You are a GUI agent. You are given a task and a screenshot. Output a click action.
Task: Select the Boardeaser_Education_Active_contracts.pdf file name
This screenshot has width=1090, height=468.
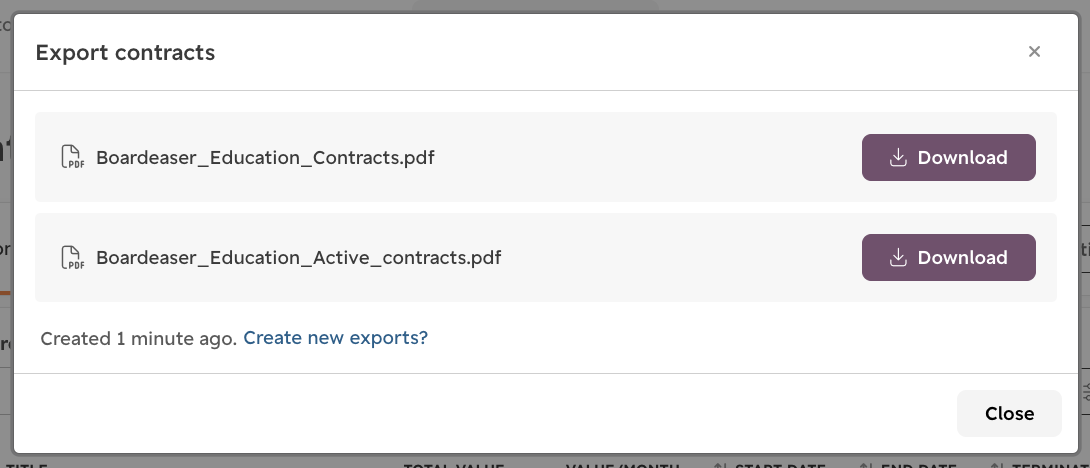(298, 258)
